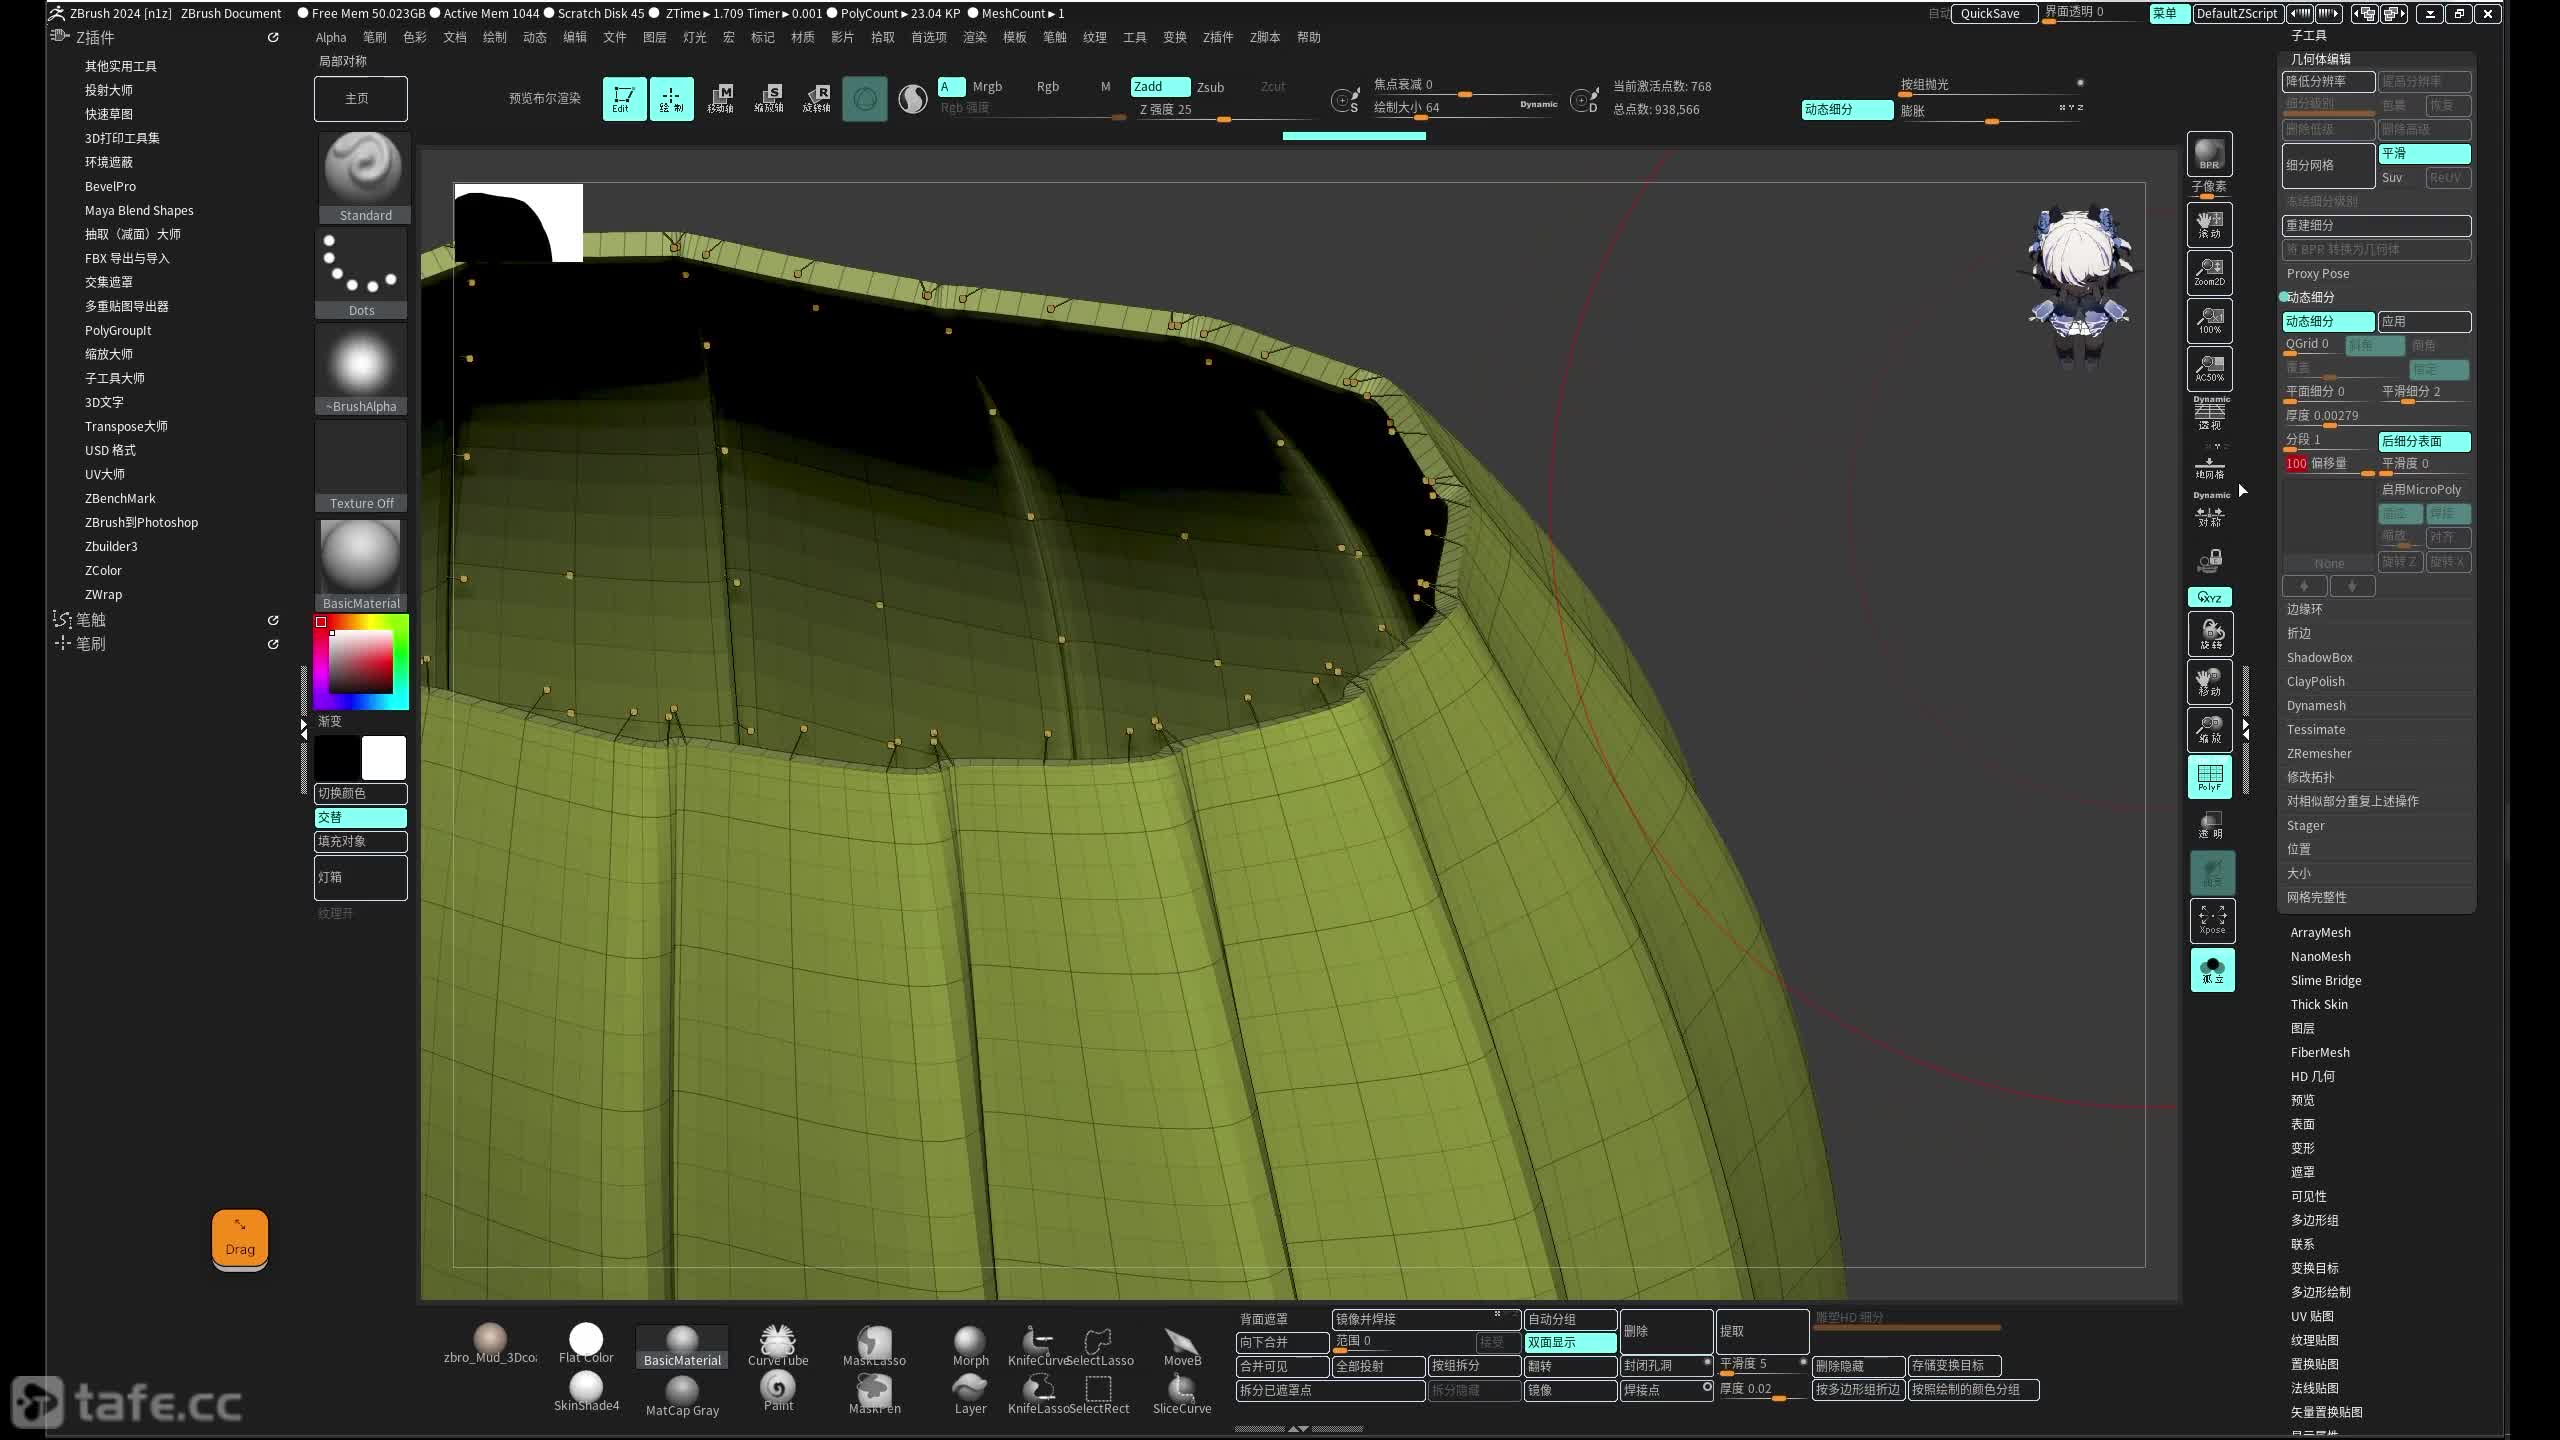Open the Alpha menu
2560x1440 pixels.
(x=331, y=37)
